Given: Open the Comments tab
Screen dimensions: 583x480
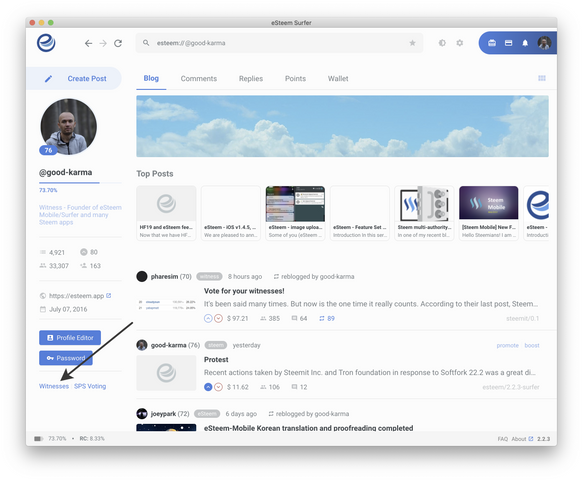Looking at the screenshot, I should point(199,78).
